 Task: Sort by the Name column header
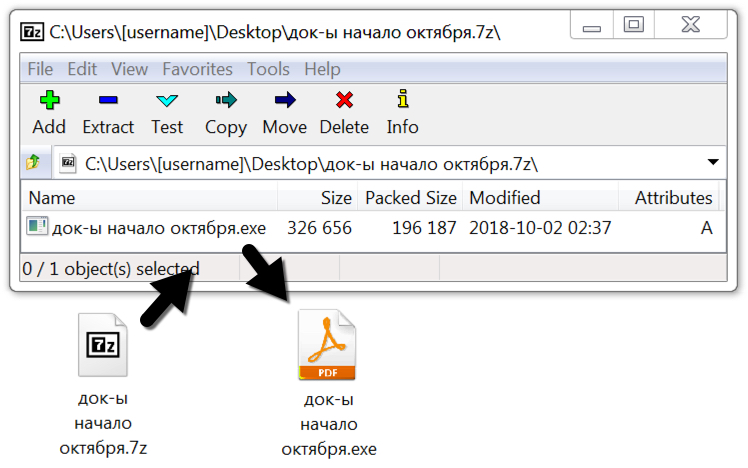pyautogui.click(x=150, y=198)
